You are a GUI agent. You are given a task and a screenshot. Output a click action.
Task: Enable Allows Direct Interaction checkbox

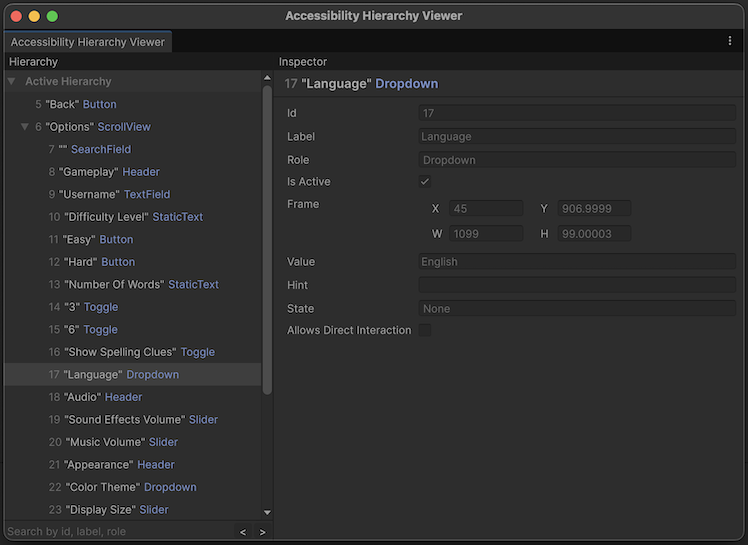coord(425,330)
